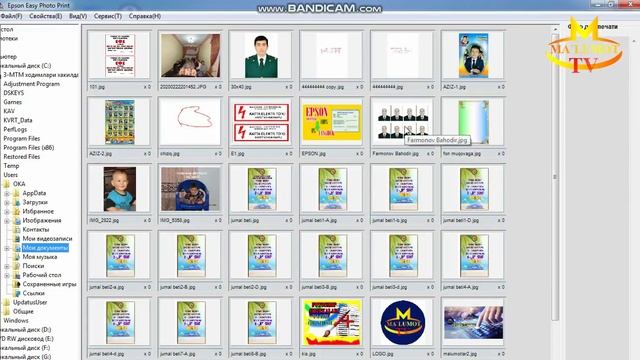Click the Изображения pictures folder icon
Screen dimensions: 640x360
(16, 220)
